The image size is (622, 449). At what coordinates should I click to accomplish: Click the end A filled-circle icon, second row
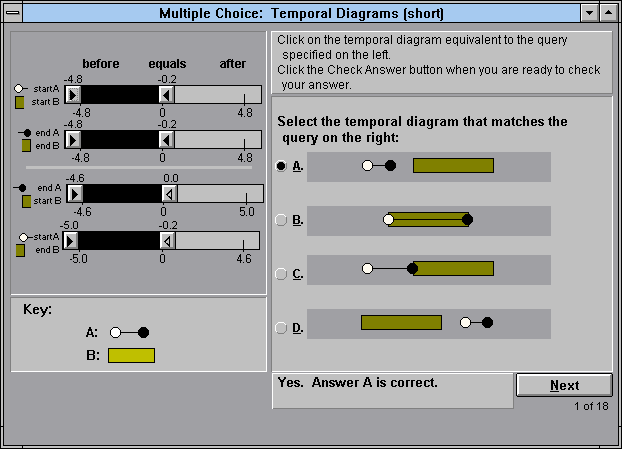point(25,133)
